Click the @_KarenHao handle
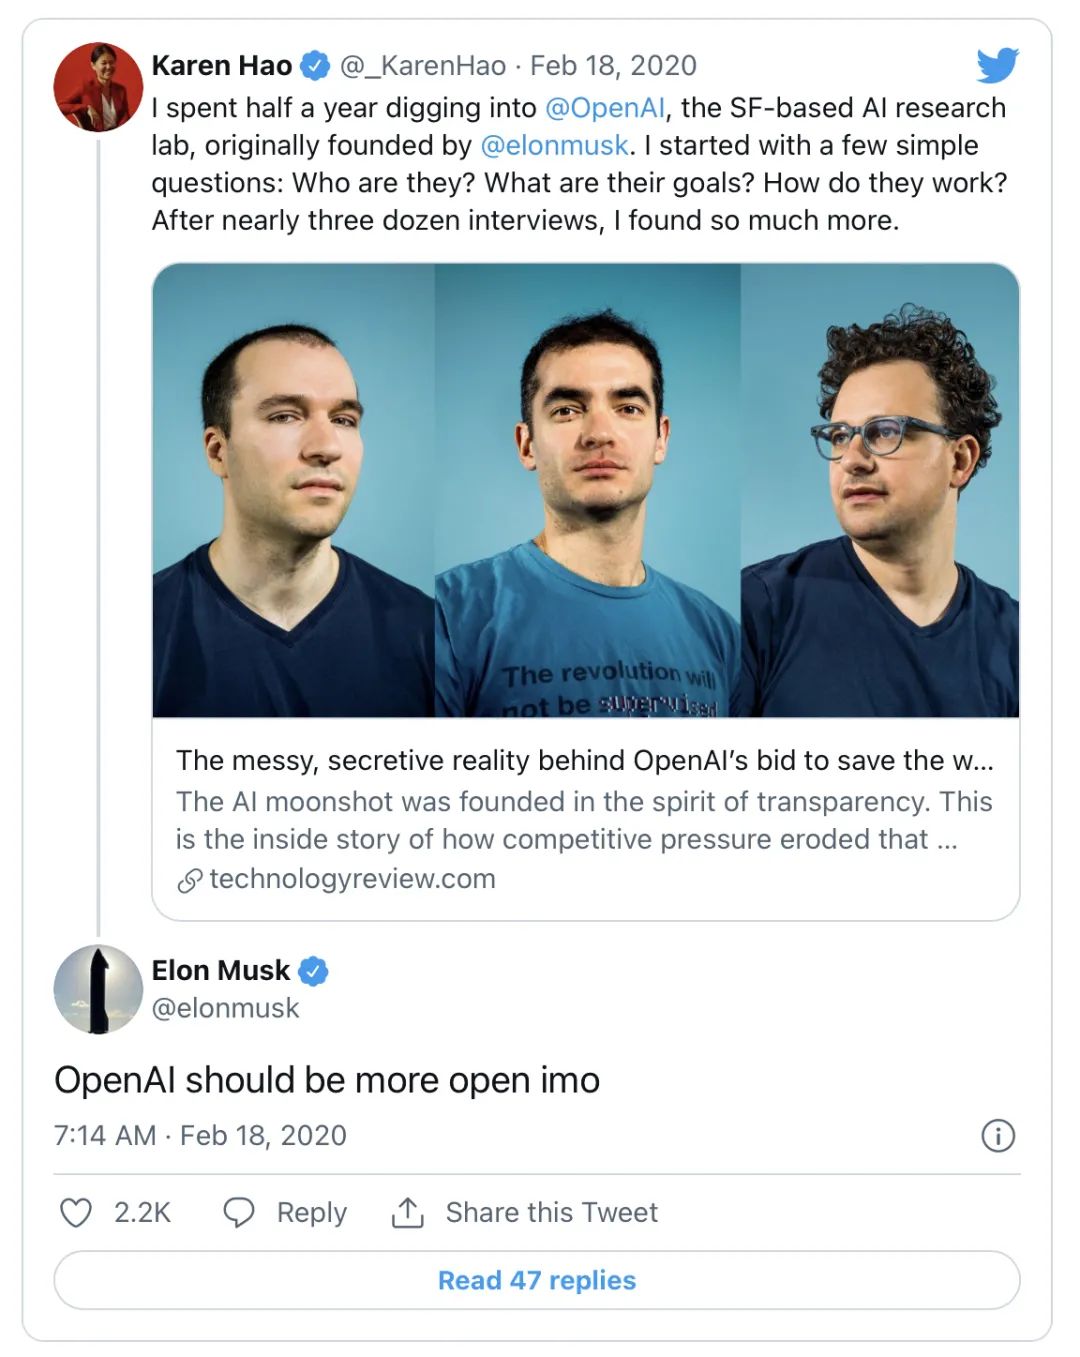1080x1357 pixels. click(x=423, y=66)
